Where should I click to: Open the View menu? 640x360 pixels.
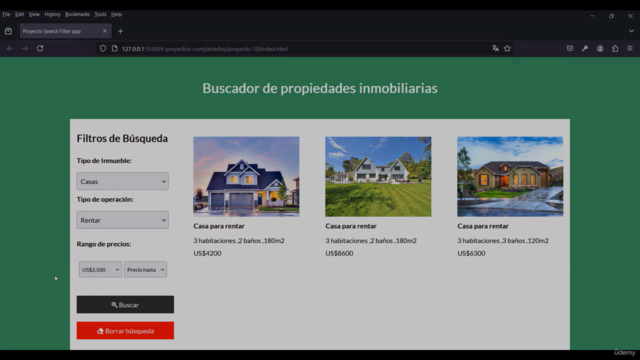[x=34, y=14]
